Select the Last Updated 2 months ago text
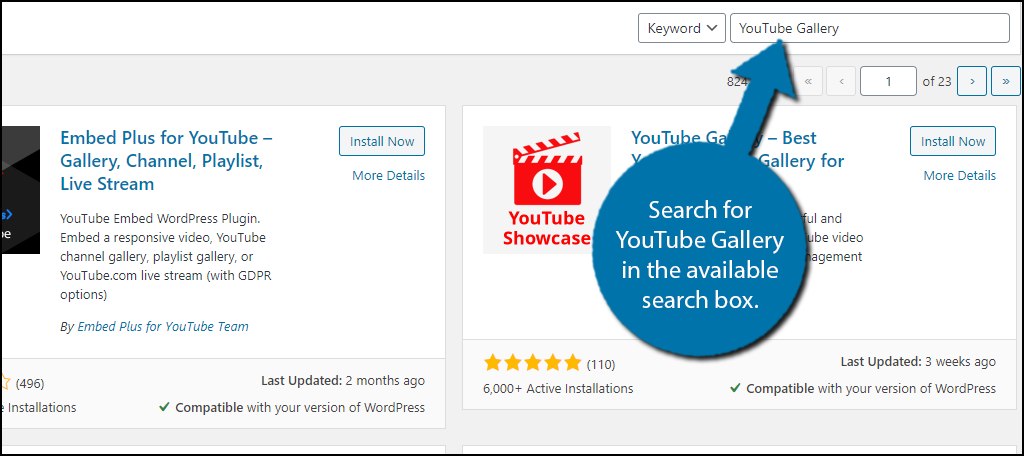 click(343, 381)
